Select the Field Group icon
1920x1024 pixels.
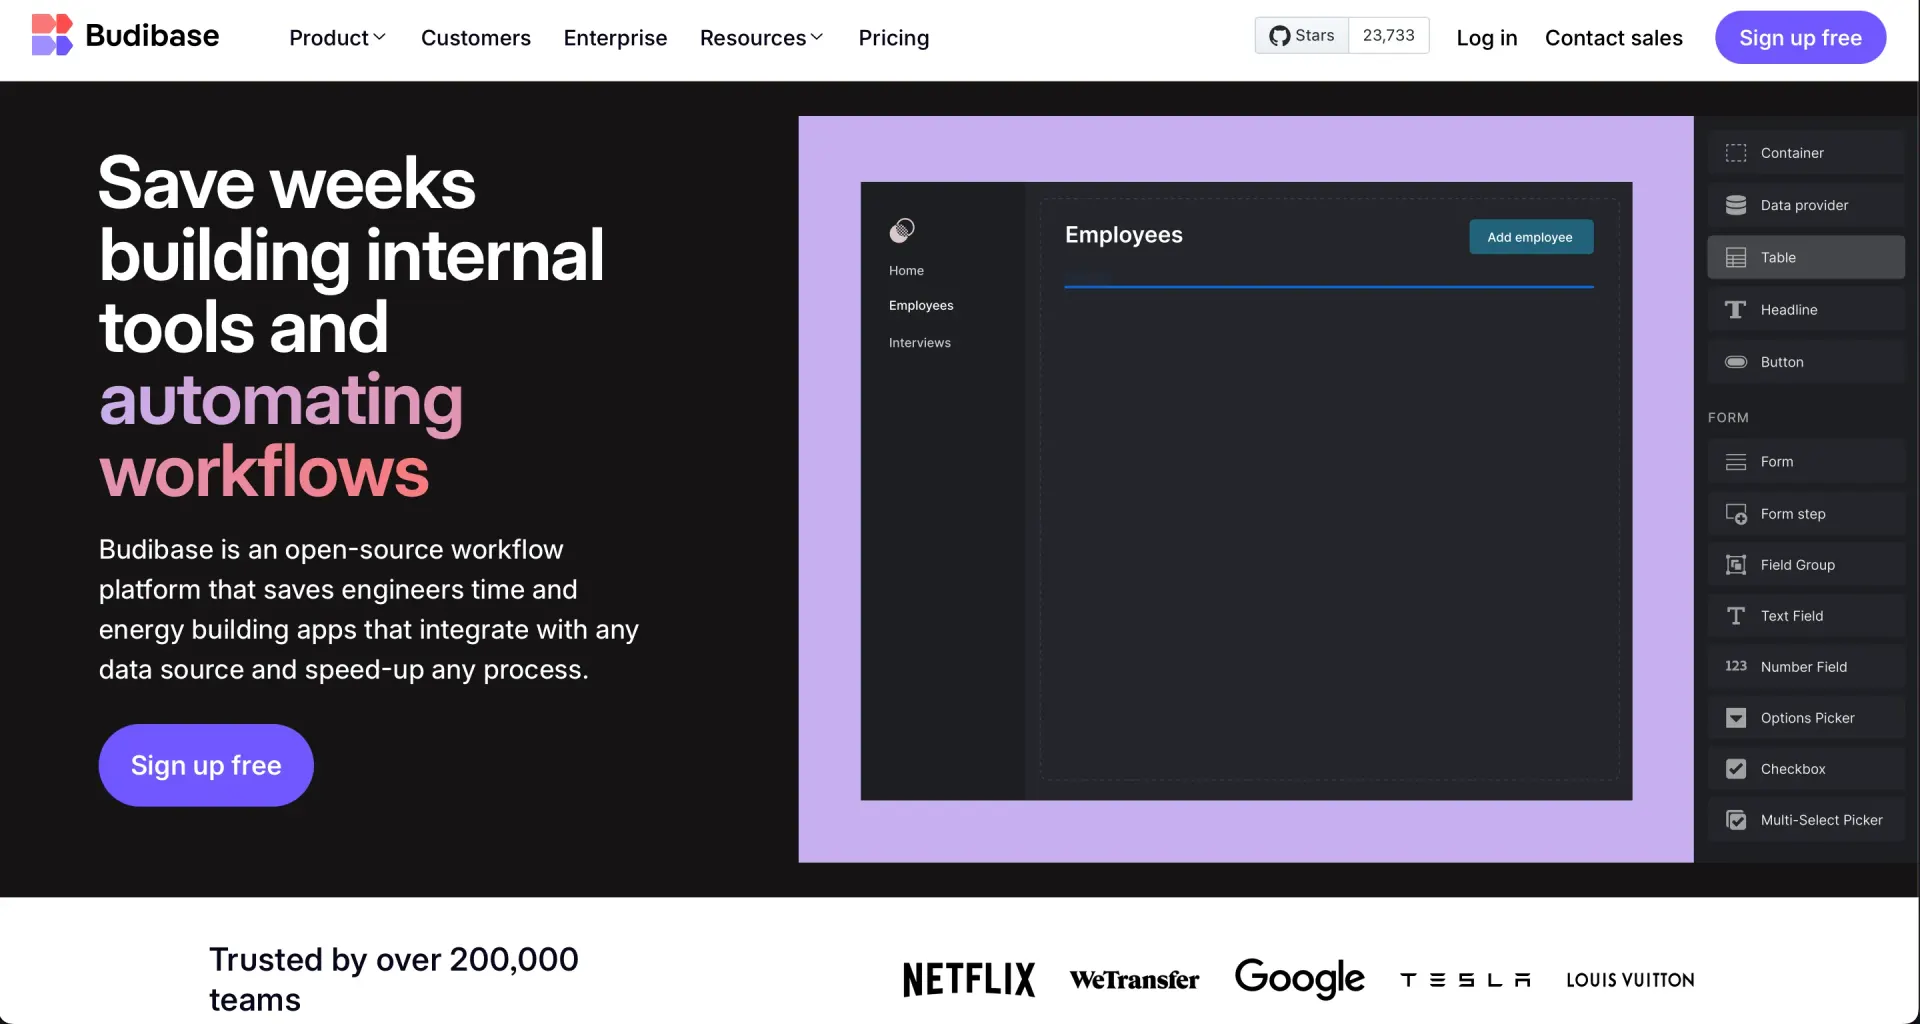click(x=1736, y=565)
